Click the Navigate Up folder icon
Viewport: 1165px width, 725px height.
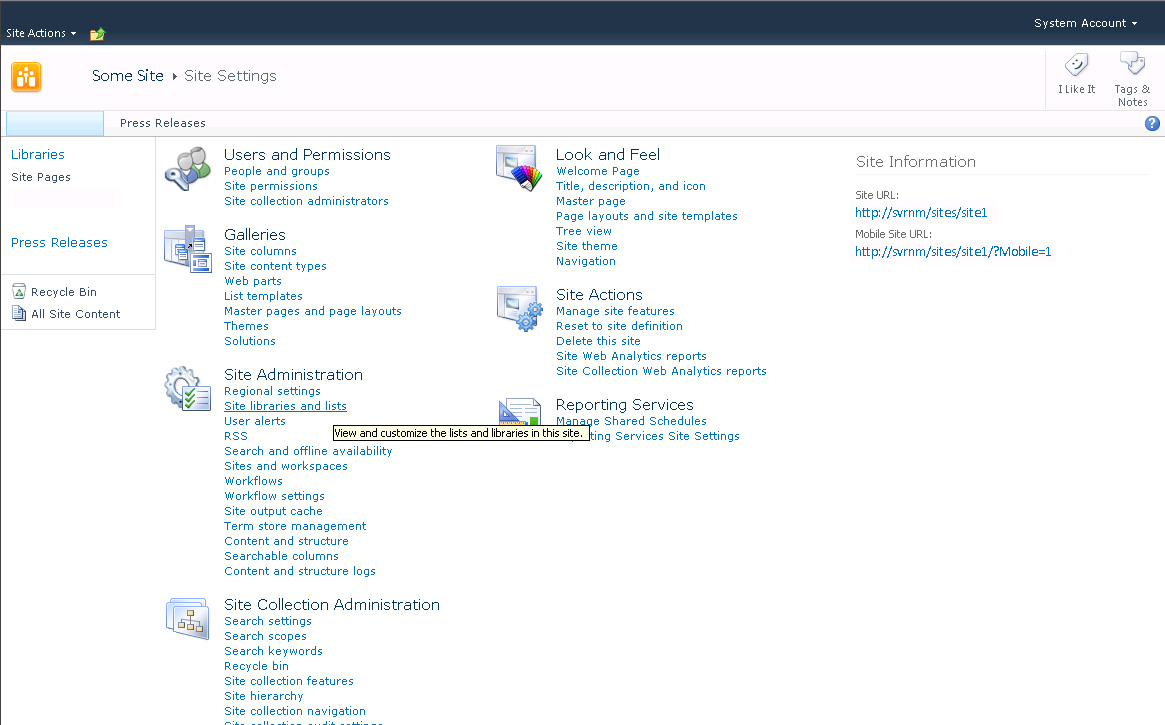(x=97, y=34)
